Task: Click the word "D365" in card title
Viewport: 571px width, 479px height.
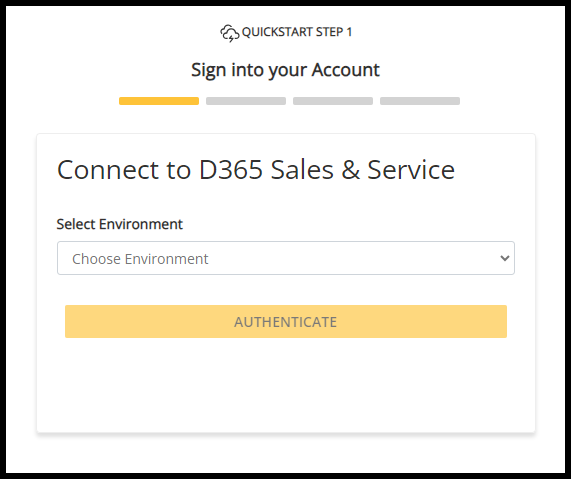Action: [x=231, y=170]
